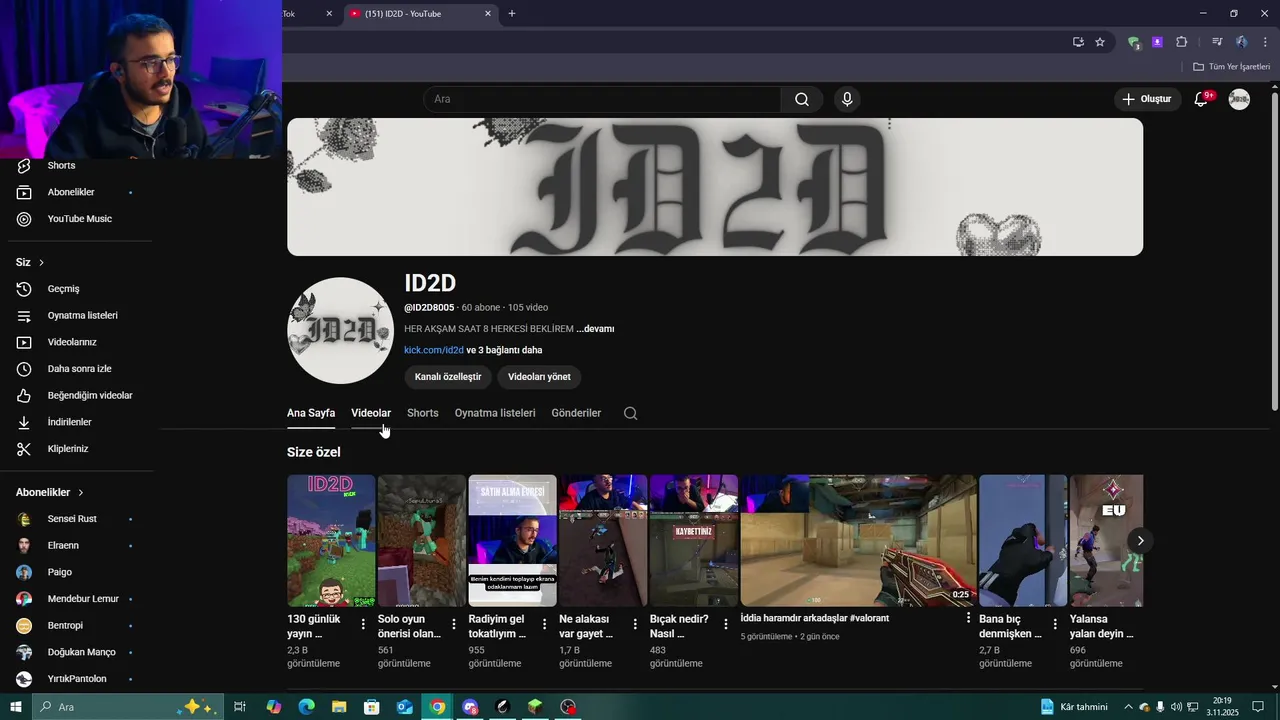1280x720 pixels.
Task: Click the taskbar volume speaker icon
Action: [x=1176, y=707]
